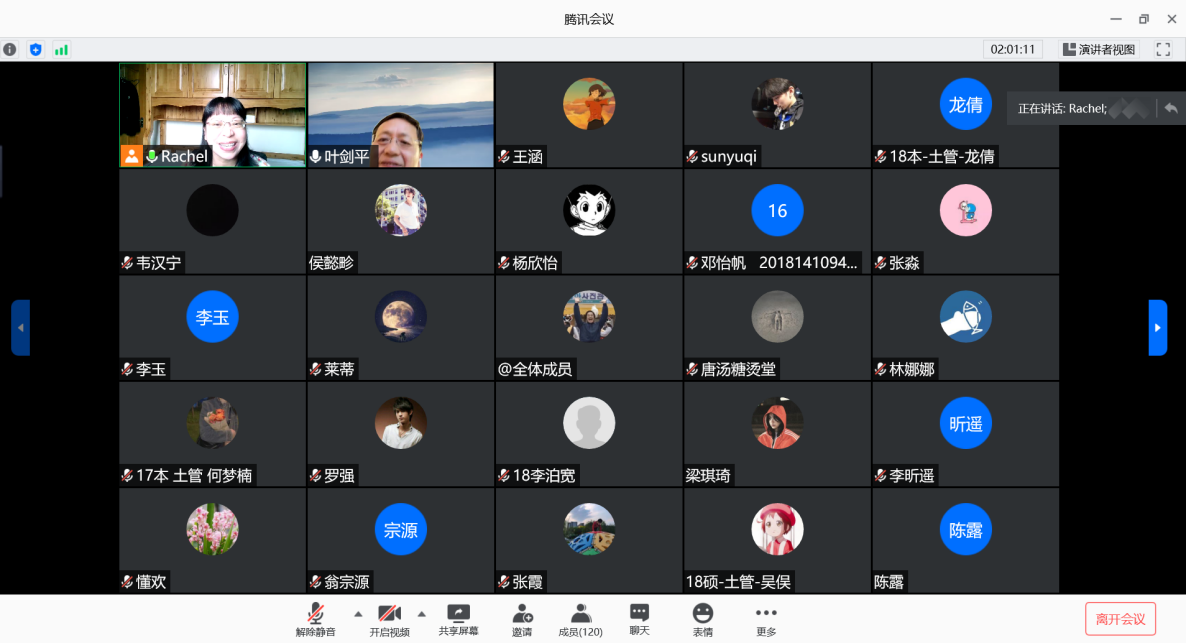Enter full screen mode
This screenshot has height=643, width=1186.
pos(1163,49)
